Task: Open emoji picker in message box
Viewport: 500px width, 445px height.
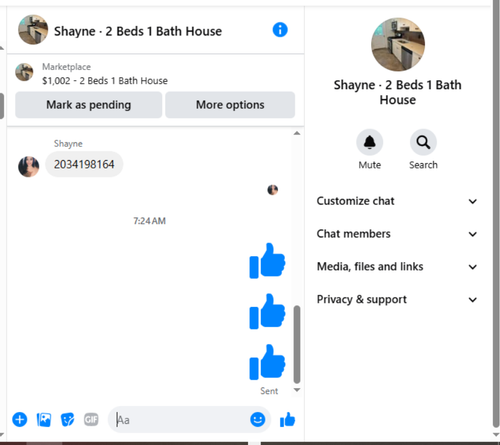Action: point(258,419)
